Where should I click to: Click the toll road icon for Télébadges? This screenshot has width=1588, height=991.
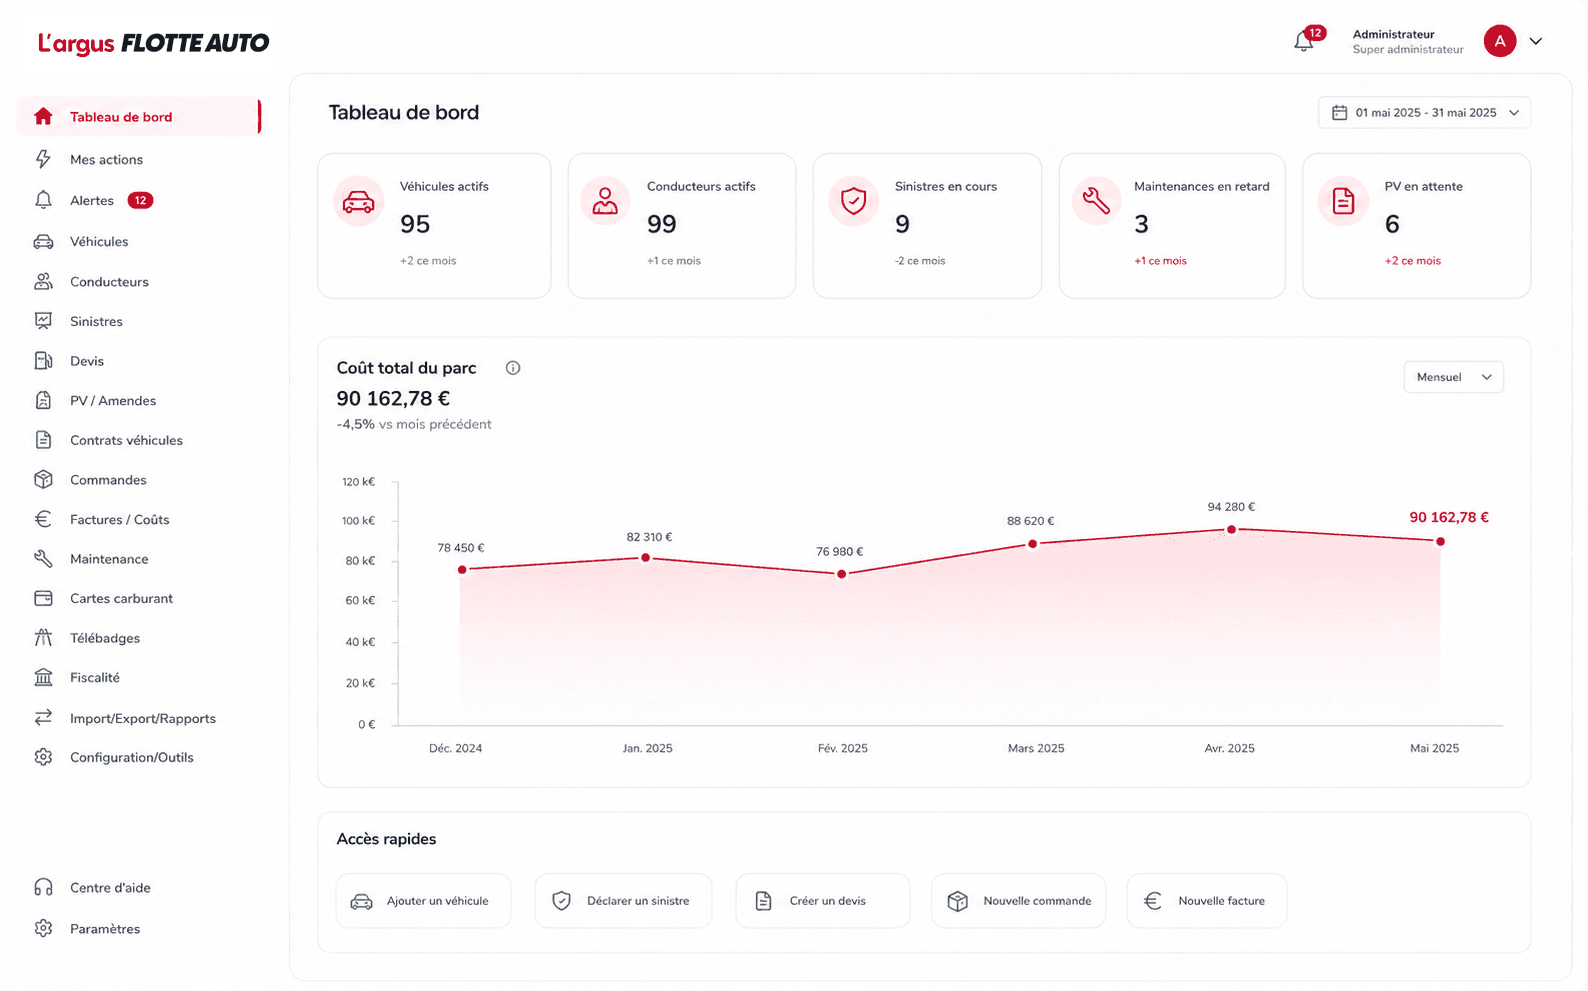tap(43, 637)
